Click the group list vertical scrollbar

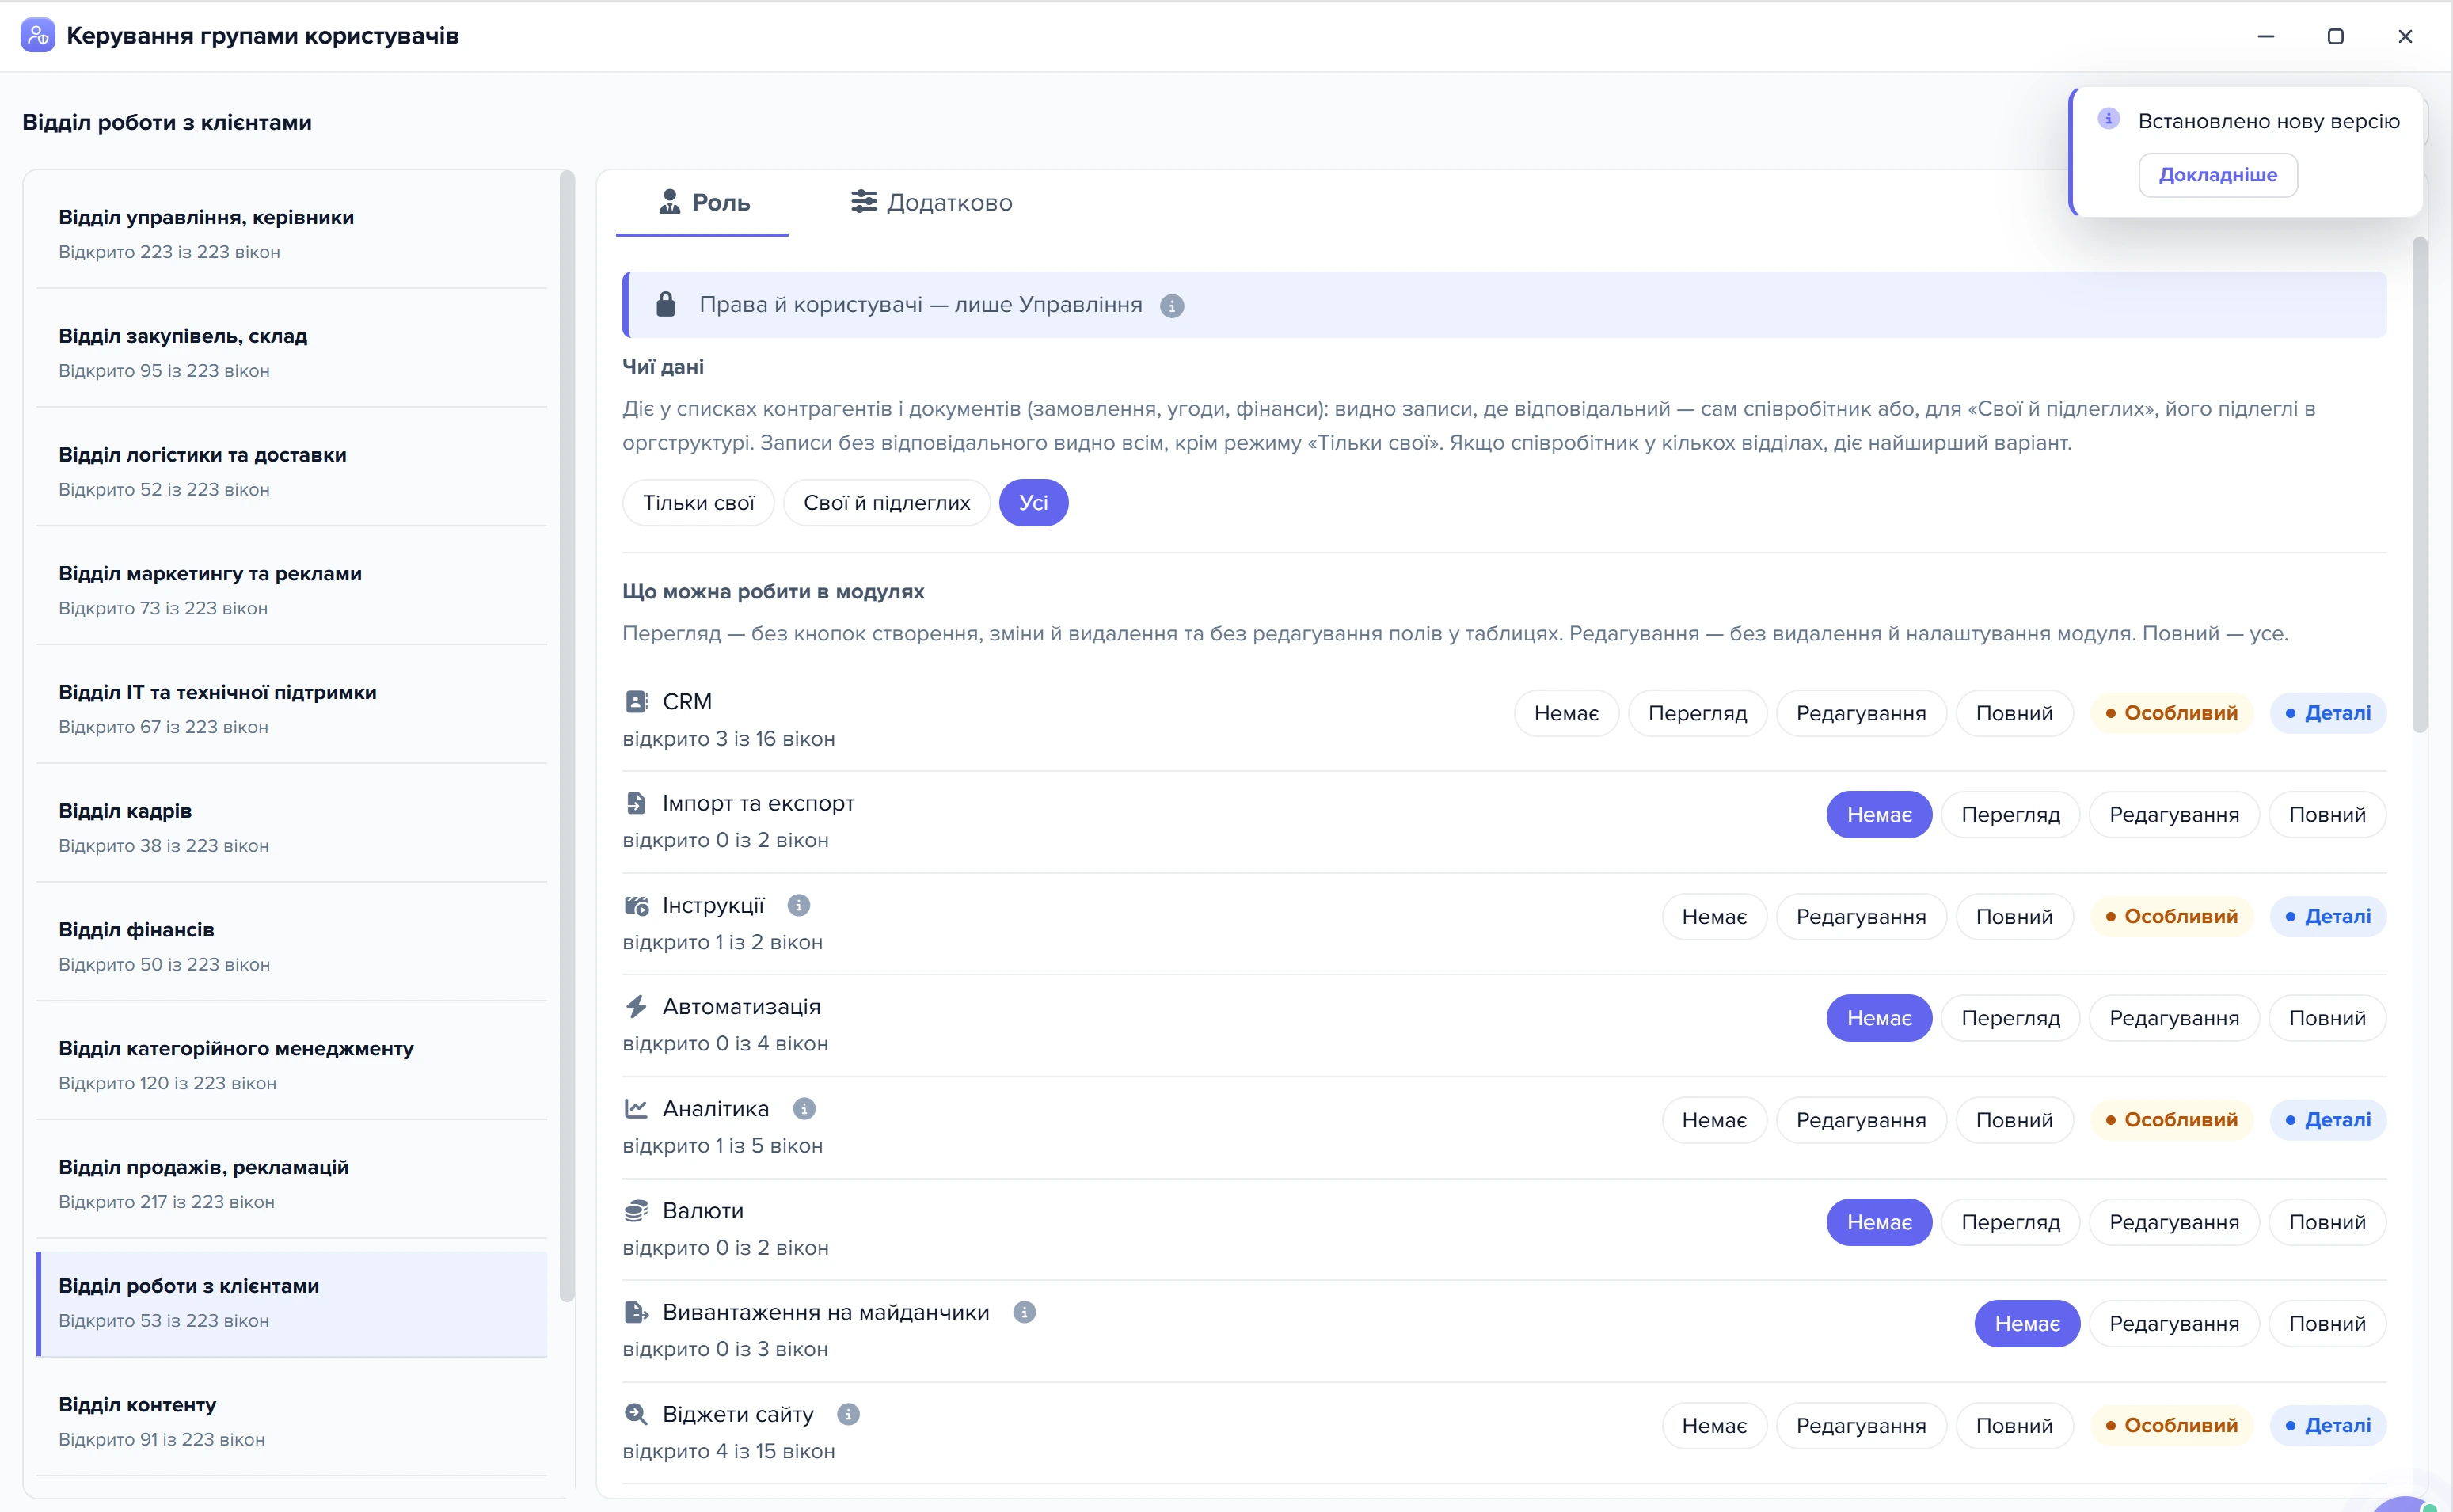click(567, 737)
